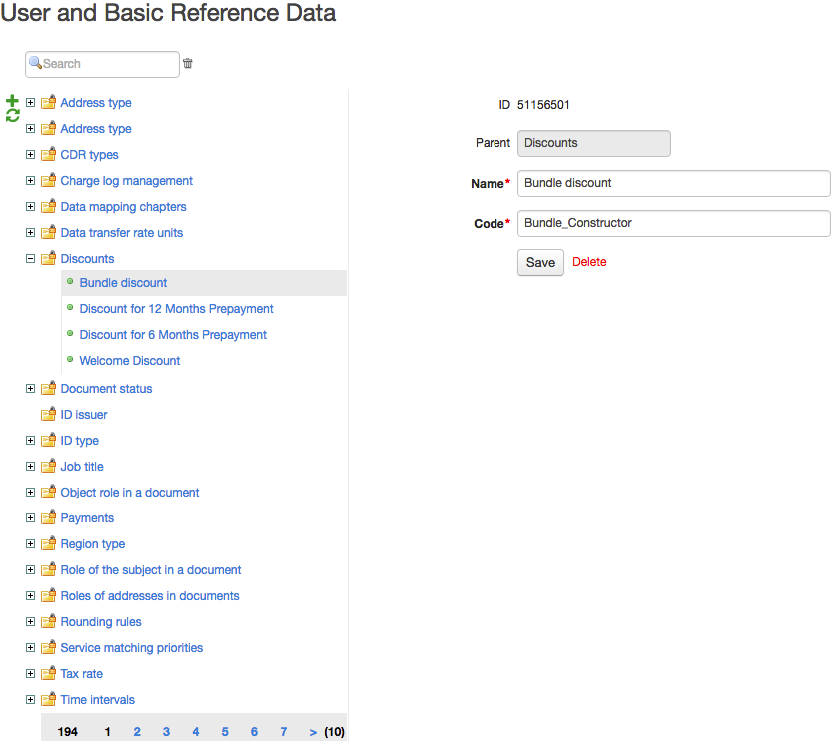Go to page 2 of the tree
834x745 pixels.
point(137,732)
